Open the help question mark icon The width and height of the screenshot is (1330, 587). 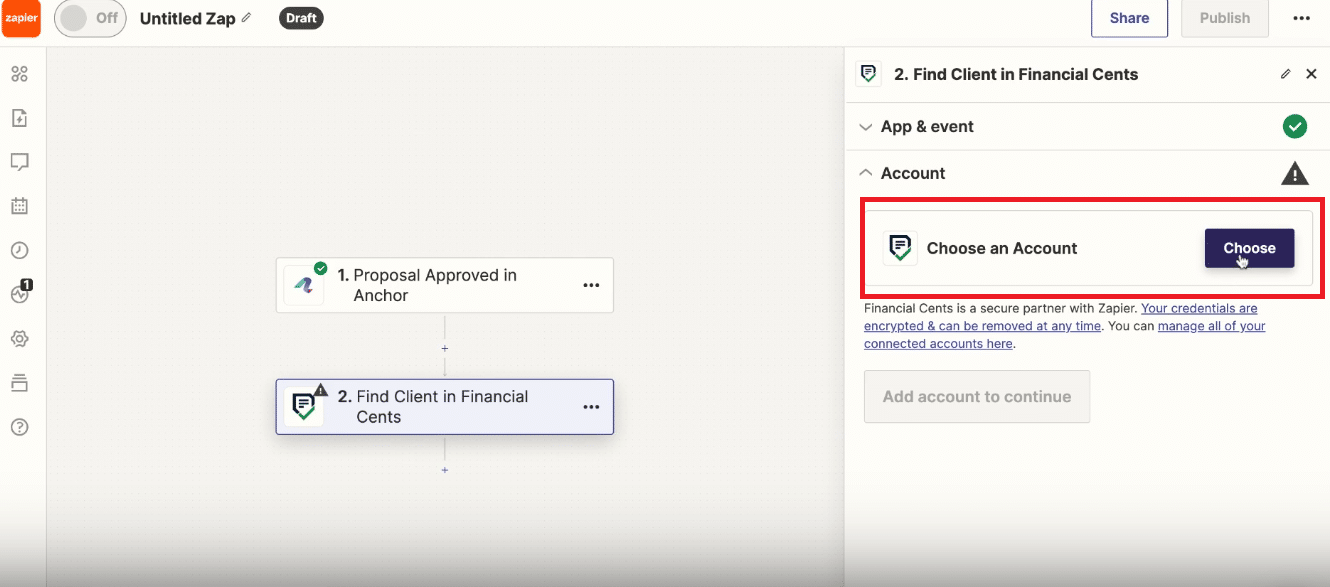point(19,427)
